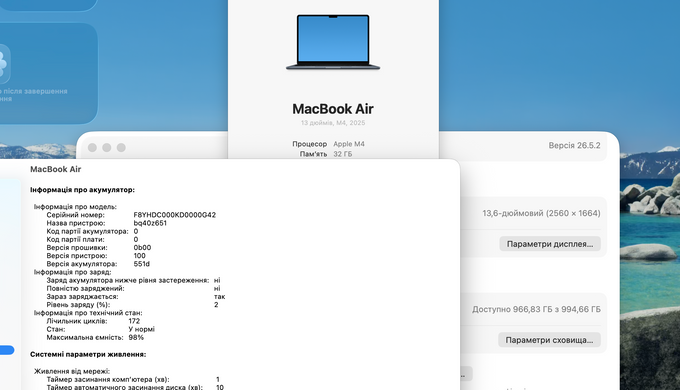
Task: Select charging status value 'так'
Action: pyautogui.click(x=219, y=297)
